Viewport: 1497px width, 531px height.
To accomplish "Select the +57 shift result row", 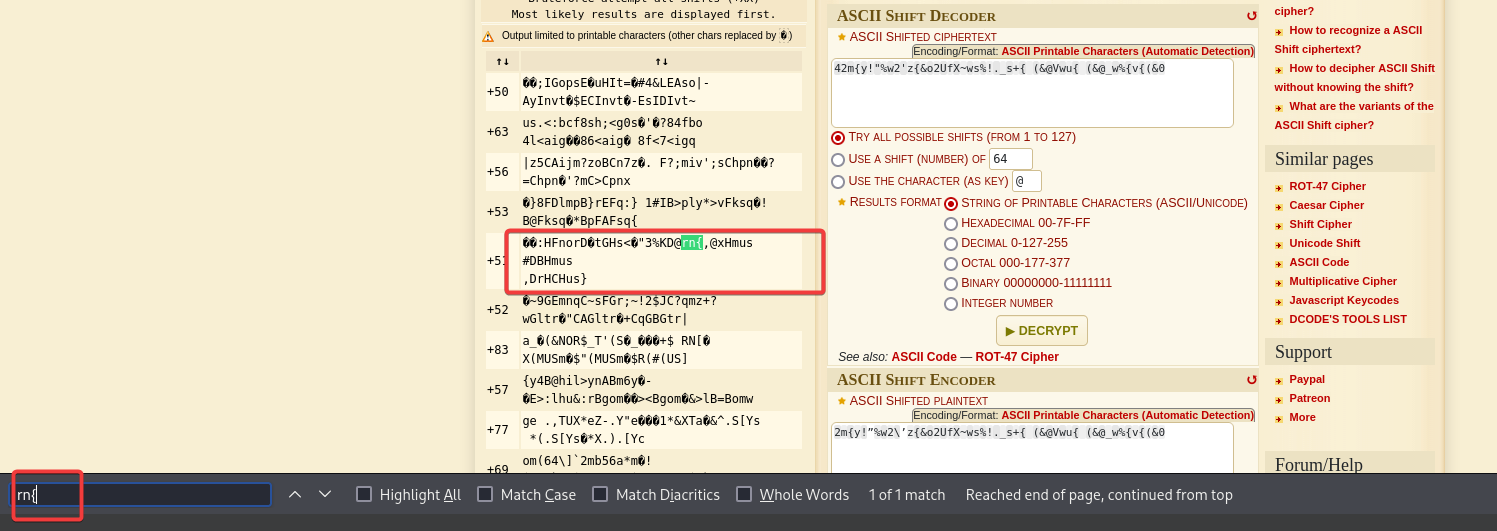I will [643, 390].
